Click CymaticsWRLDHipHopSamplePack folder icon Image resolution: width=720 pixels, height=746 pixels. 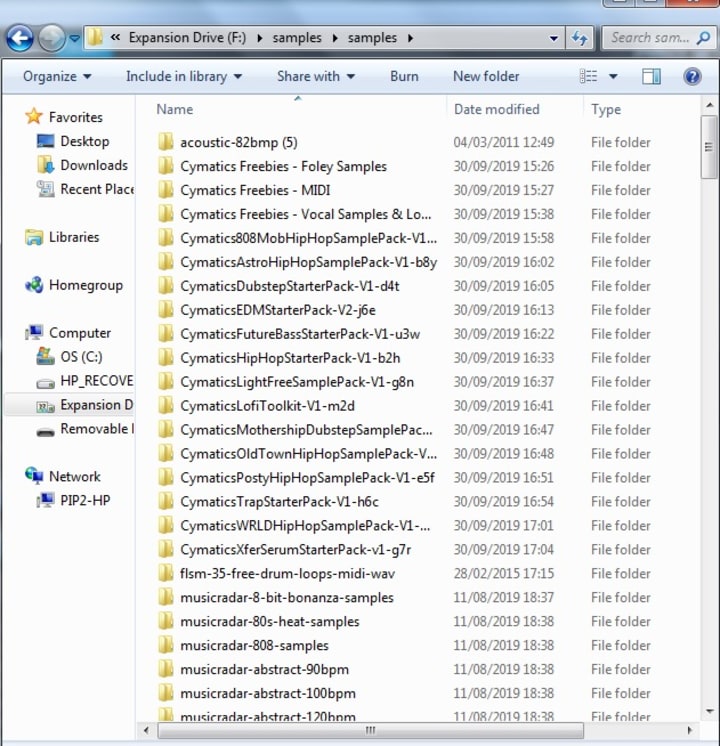point(166,525)
